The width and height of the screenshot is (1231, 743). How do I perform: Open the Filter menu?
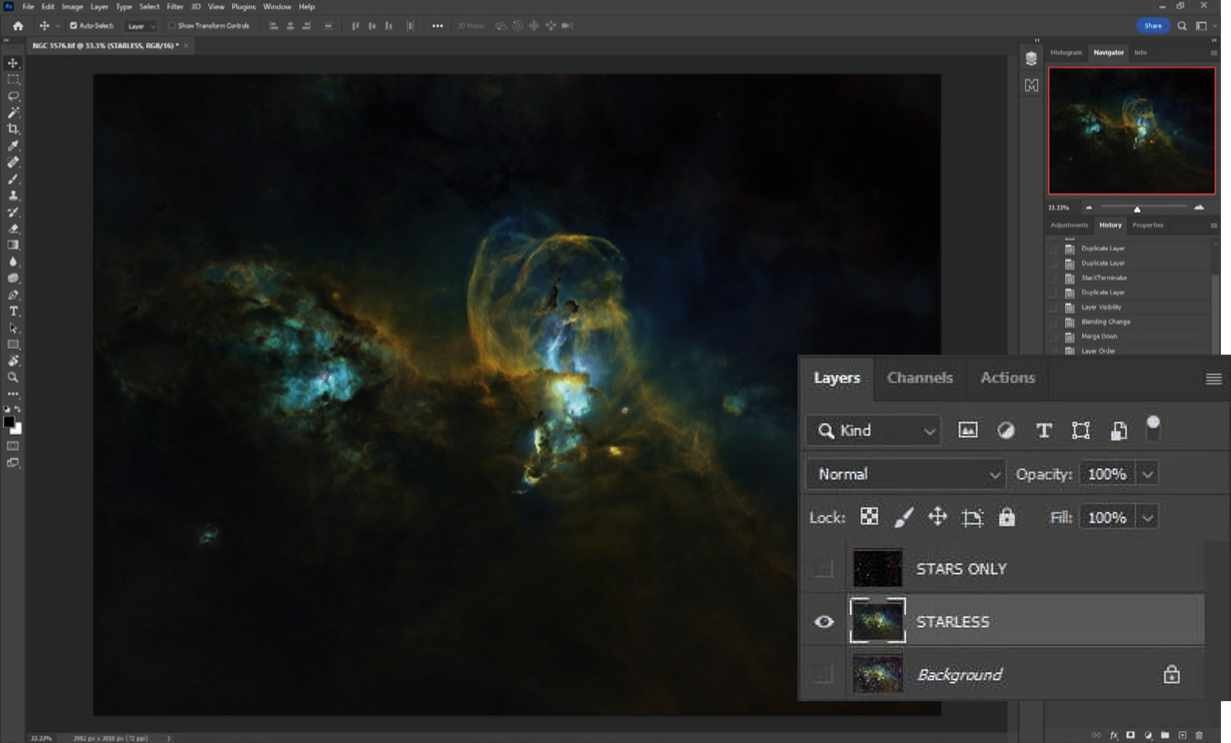click(175, 7)
